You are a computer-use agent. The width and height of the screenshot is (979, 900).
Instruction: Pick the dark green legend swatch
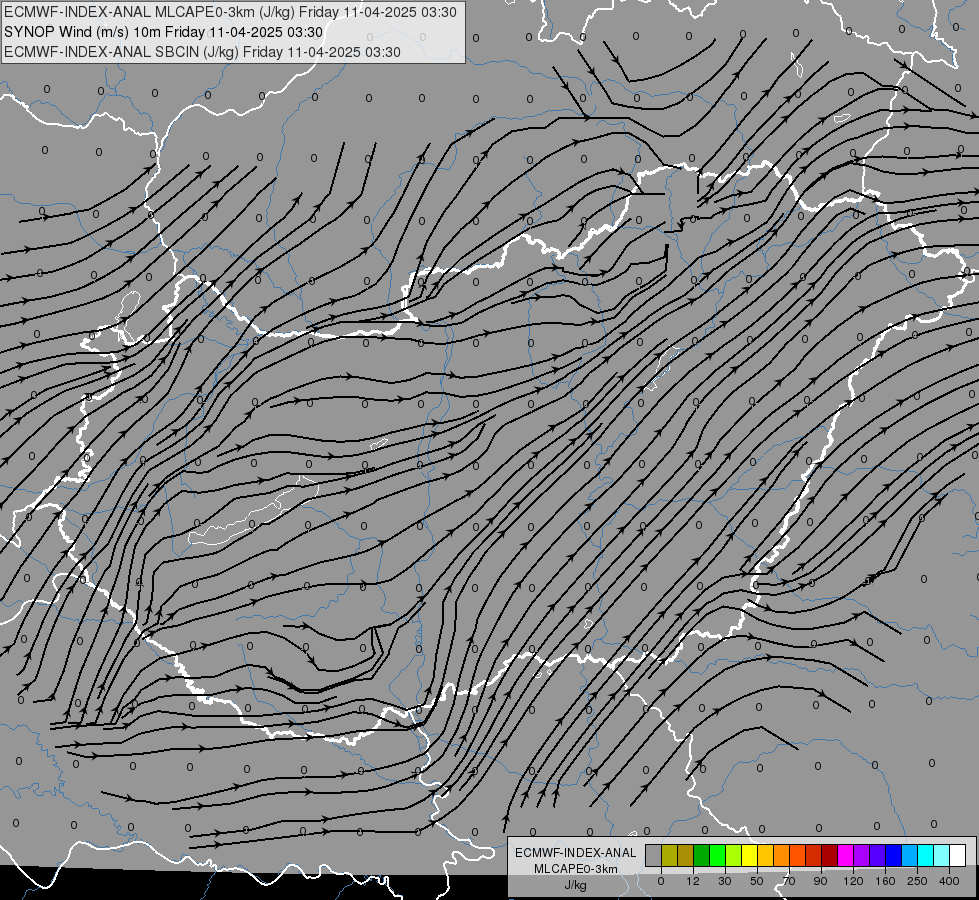702,855
